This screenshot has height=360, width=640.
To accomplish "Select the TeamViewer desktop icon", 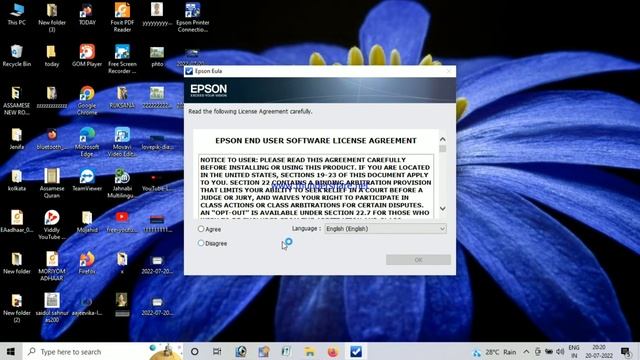I will [x=87, y=180].
